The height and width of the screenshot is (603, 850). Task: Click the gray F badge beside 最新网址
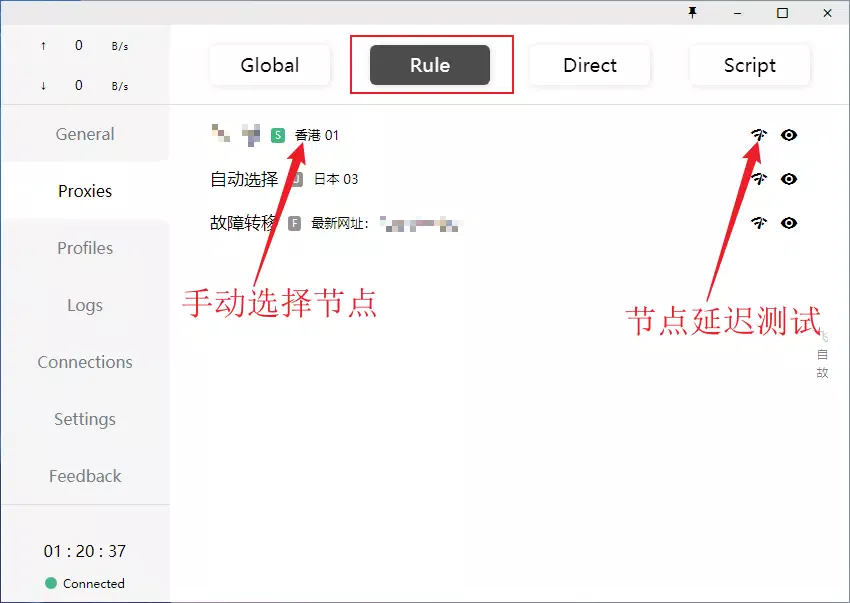pos(295,223)
